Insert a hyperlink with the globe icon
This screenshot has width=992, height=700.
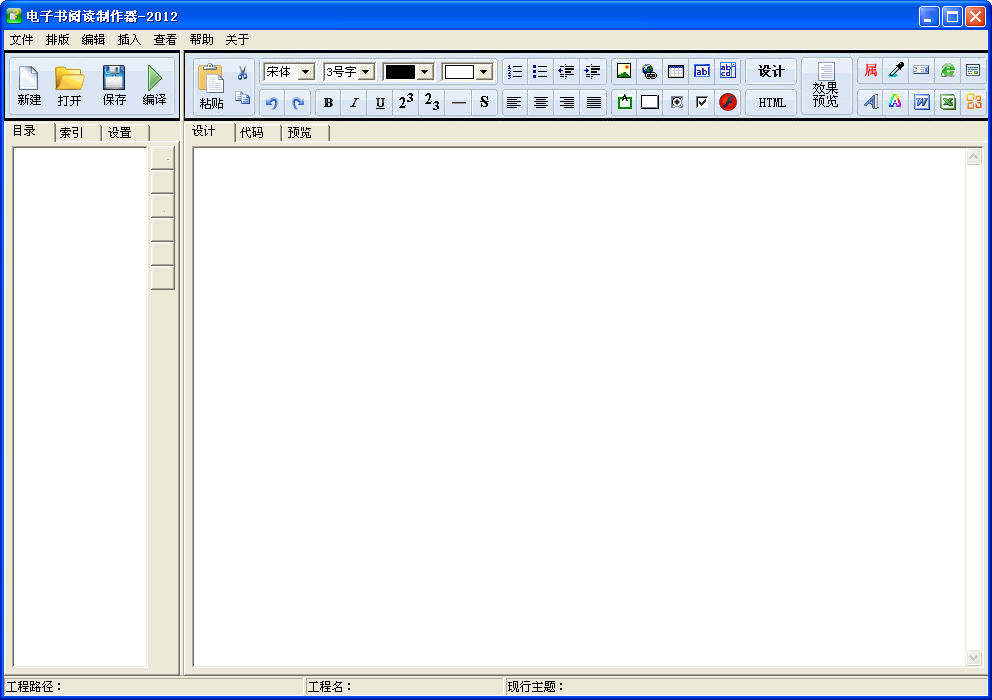point(650,71)
